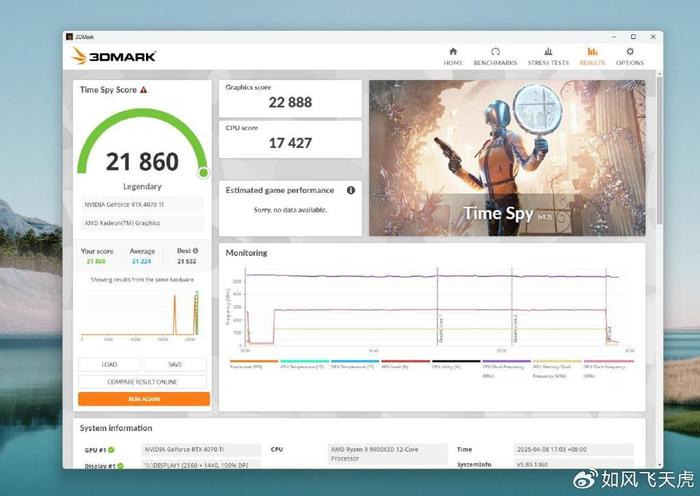700x496 pixels.
Task: Click the Average score value 21 224
Action: [142, 262]
